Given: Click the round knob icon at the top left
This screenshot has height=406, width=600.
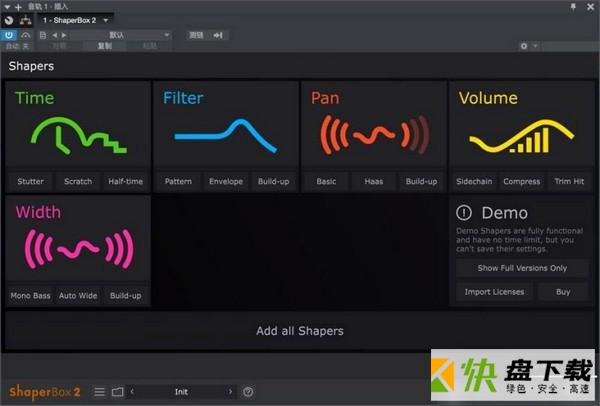Looking at the screenshot, I should click(x=9, y=20).
